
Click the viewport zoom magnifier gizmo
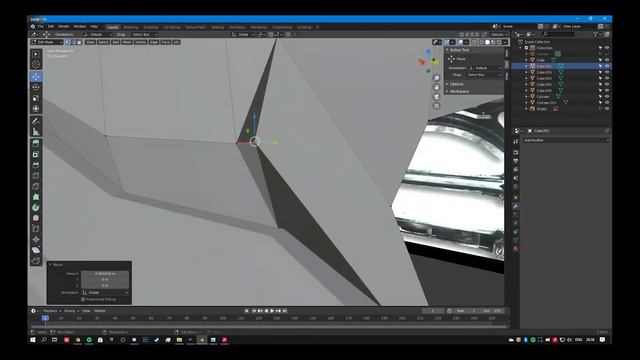click(x=436, y=78)
